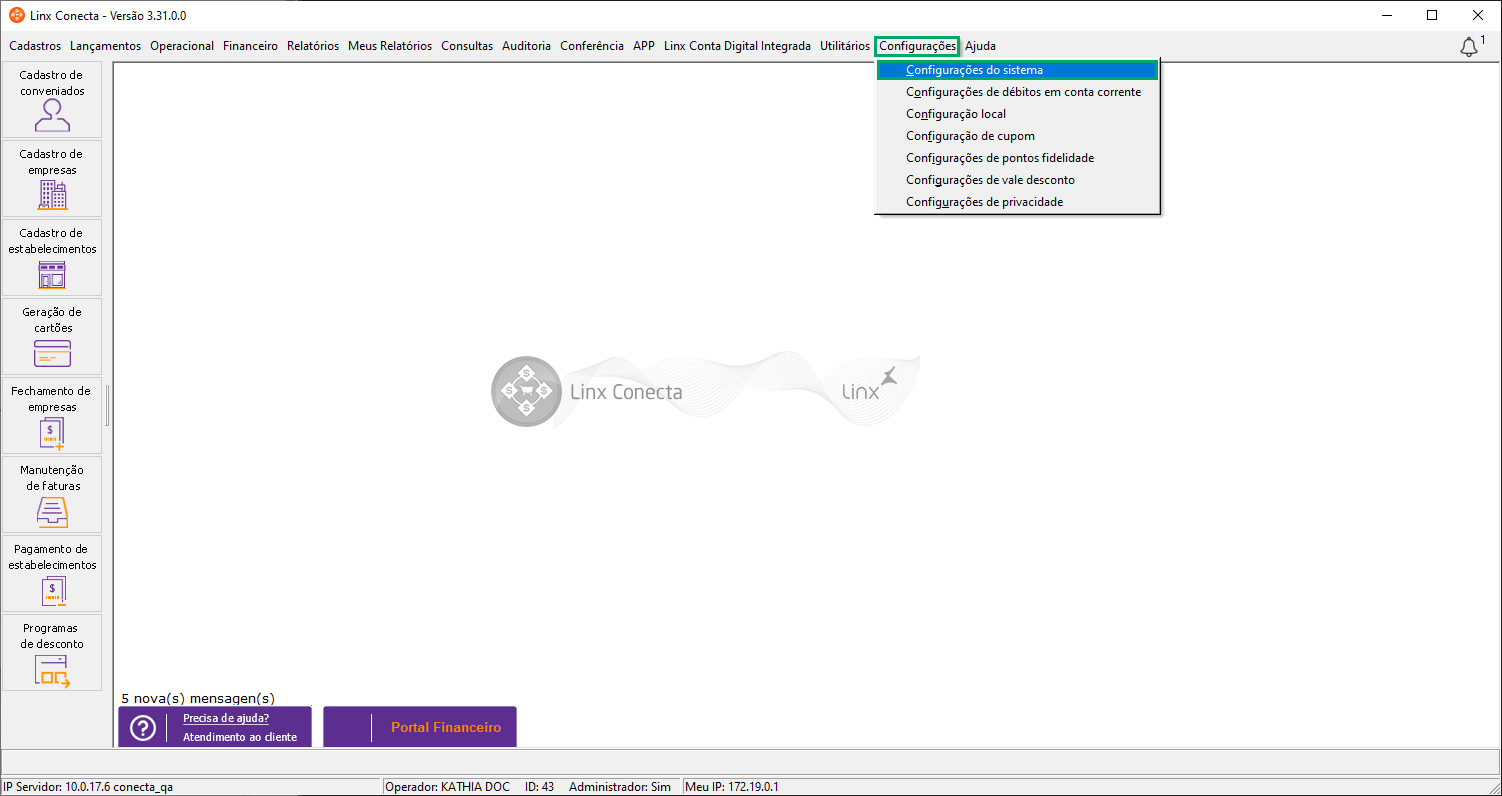Choose Configuração de cupom
The height and width of the screenshot is (796, 1502).
point(1017,136)
